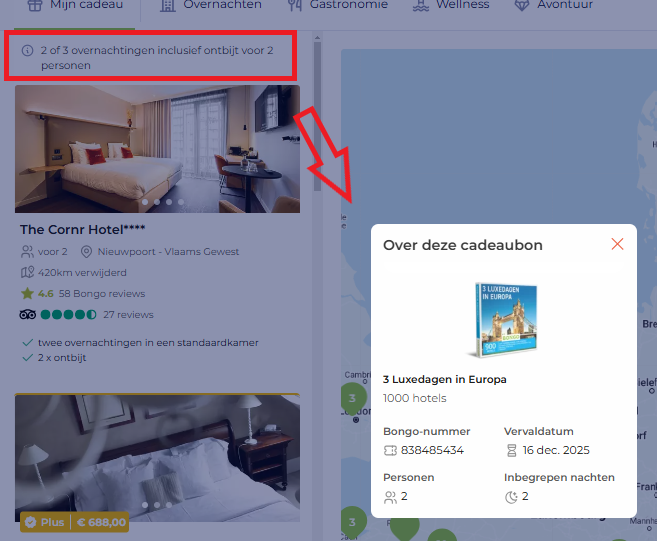The width and height of the screenshot is (657, 541).
Task: Click the green map cluster 3 at bottom left of the map
Action: [x=353, y=522]
